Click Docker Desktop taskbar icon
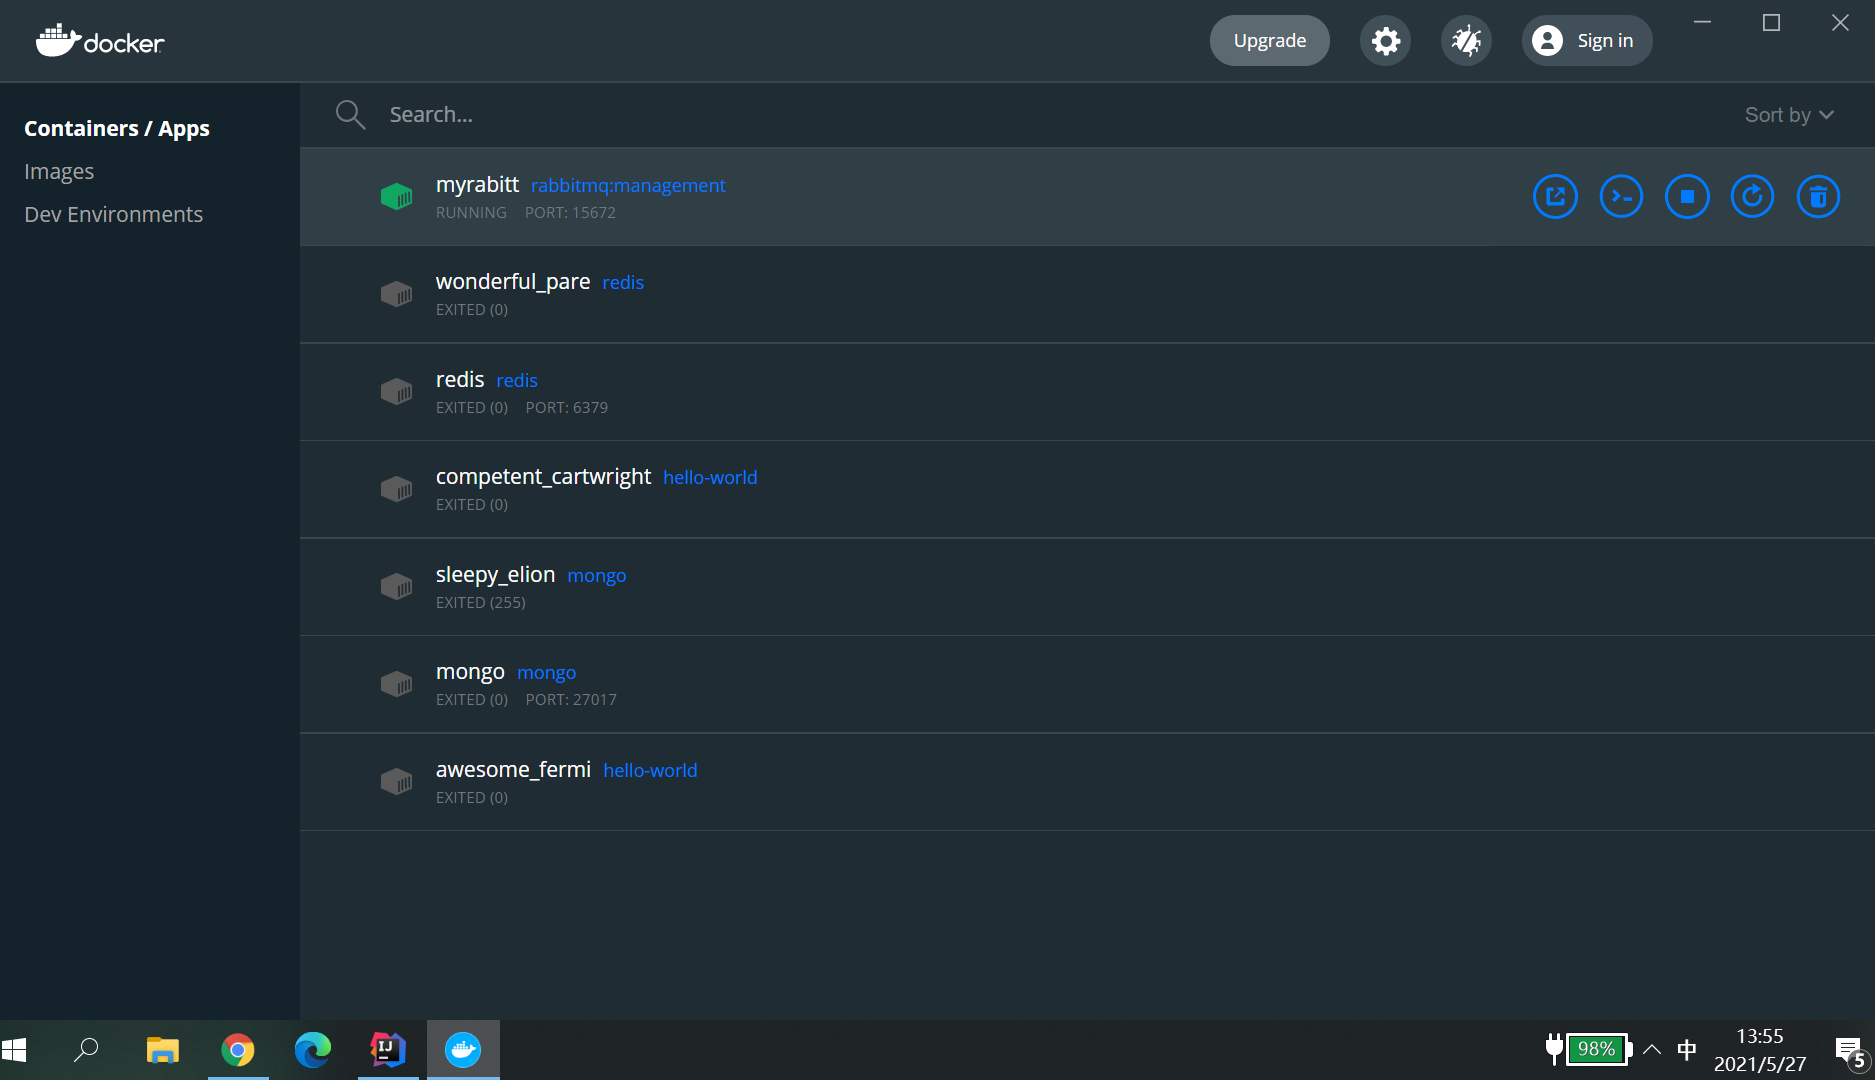 (x=463, y=1050)
